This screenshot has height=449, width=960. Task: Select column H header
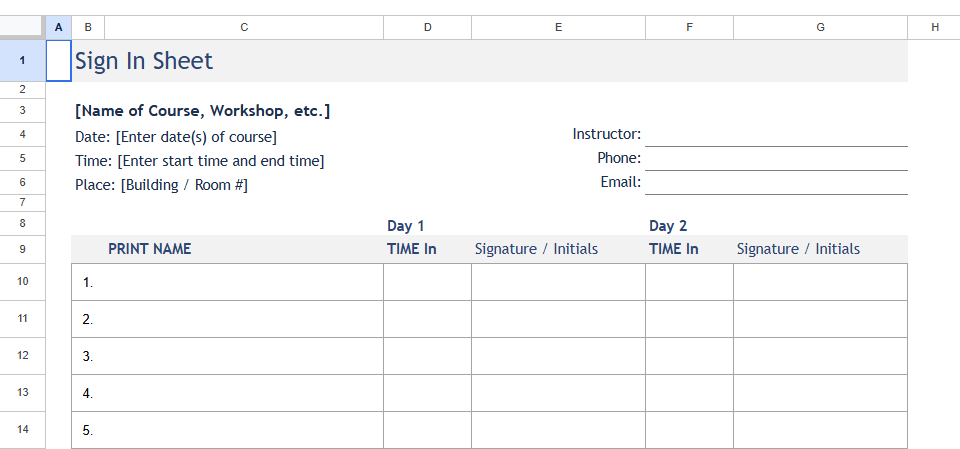coord(934,27)
